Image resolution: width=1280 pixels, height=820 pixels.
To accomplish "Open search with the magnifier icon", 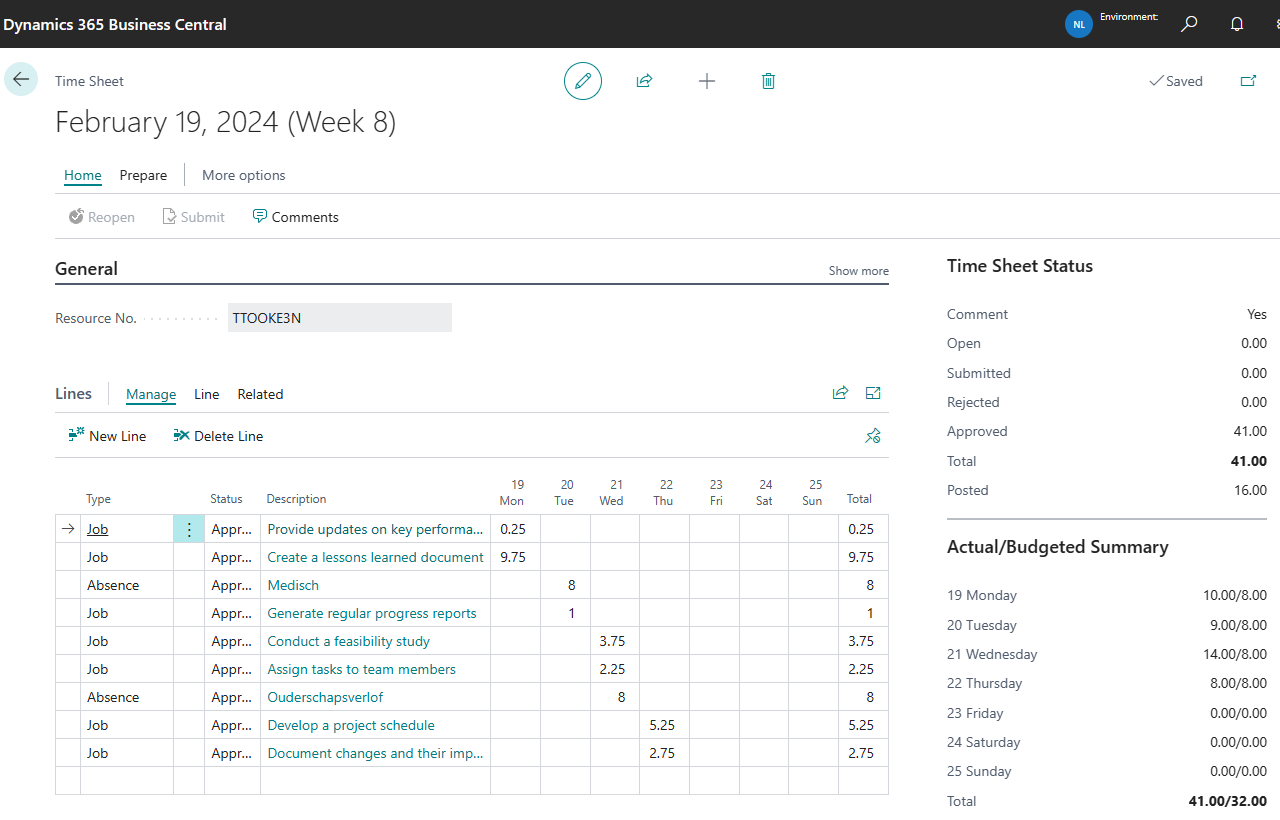I will coord(1189,23).
